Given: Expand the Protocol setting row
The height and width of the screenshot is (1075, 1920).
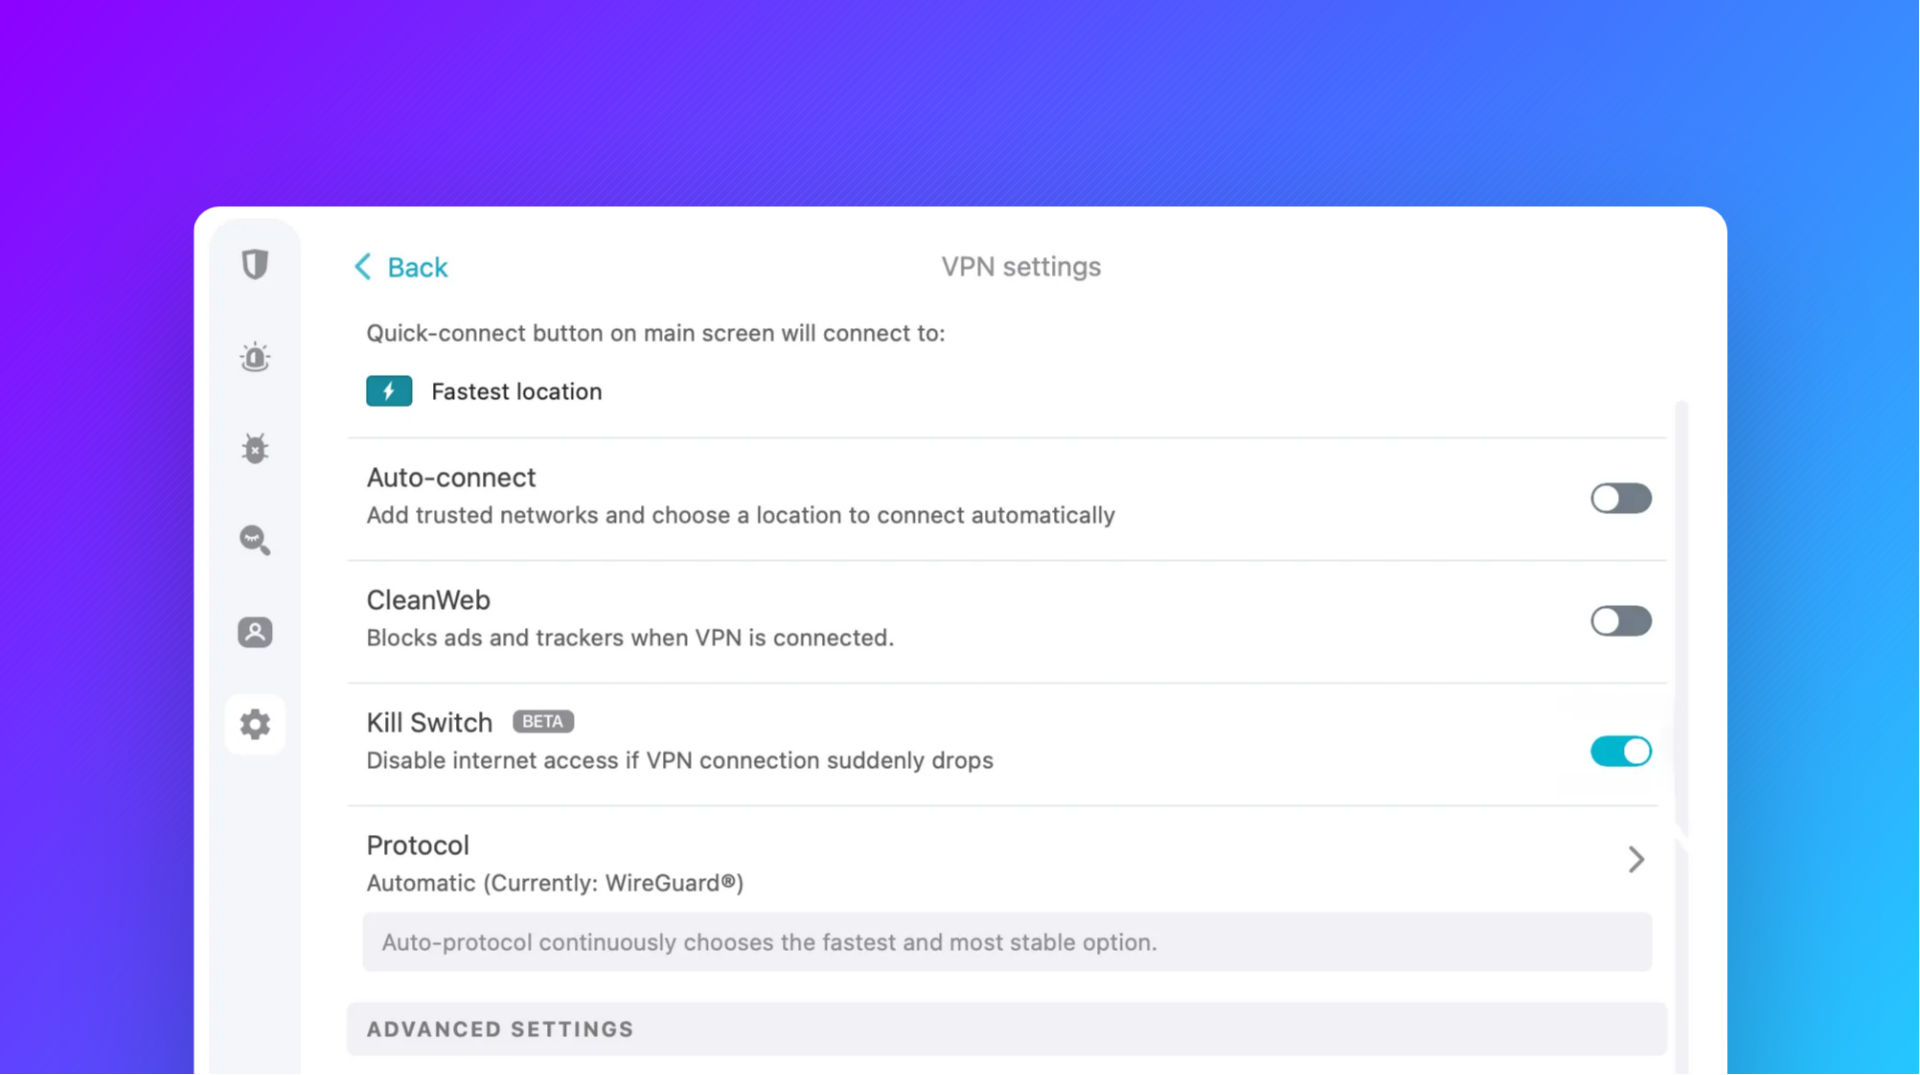Looking at the screenshot, I should 1006,862.
